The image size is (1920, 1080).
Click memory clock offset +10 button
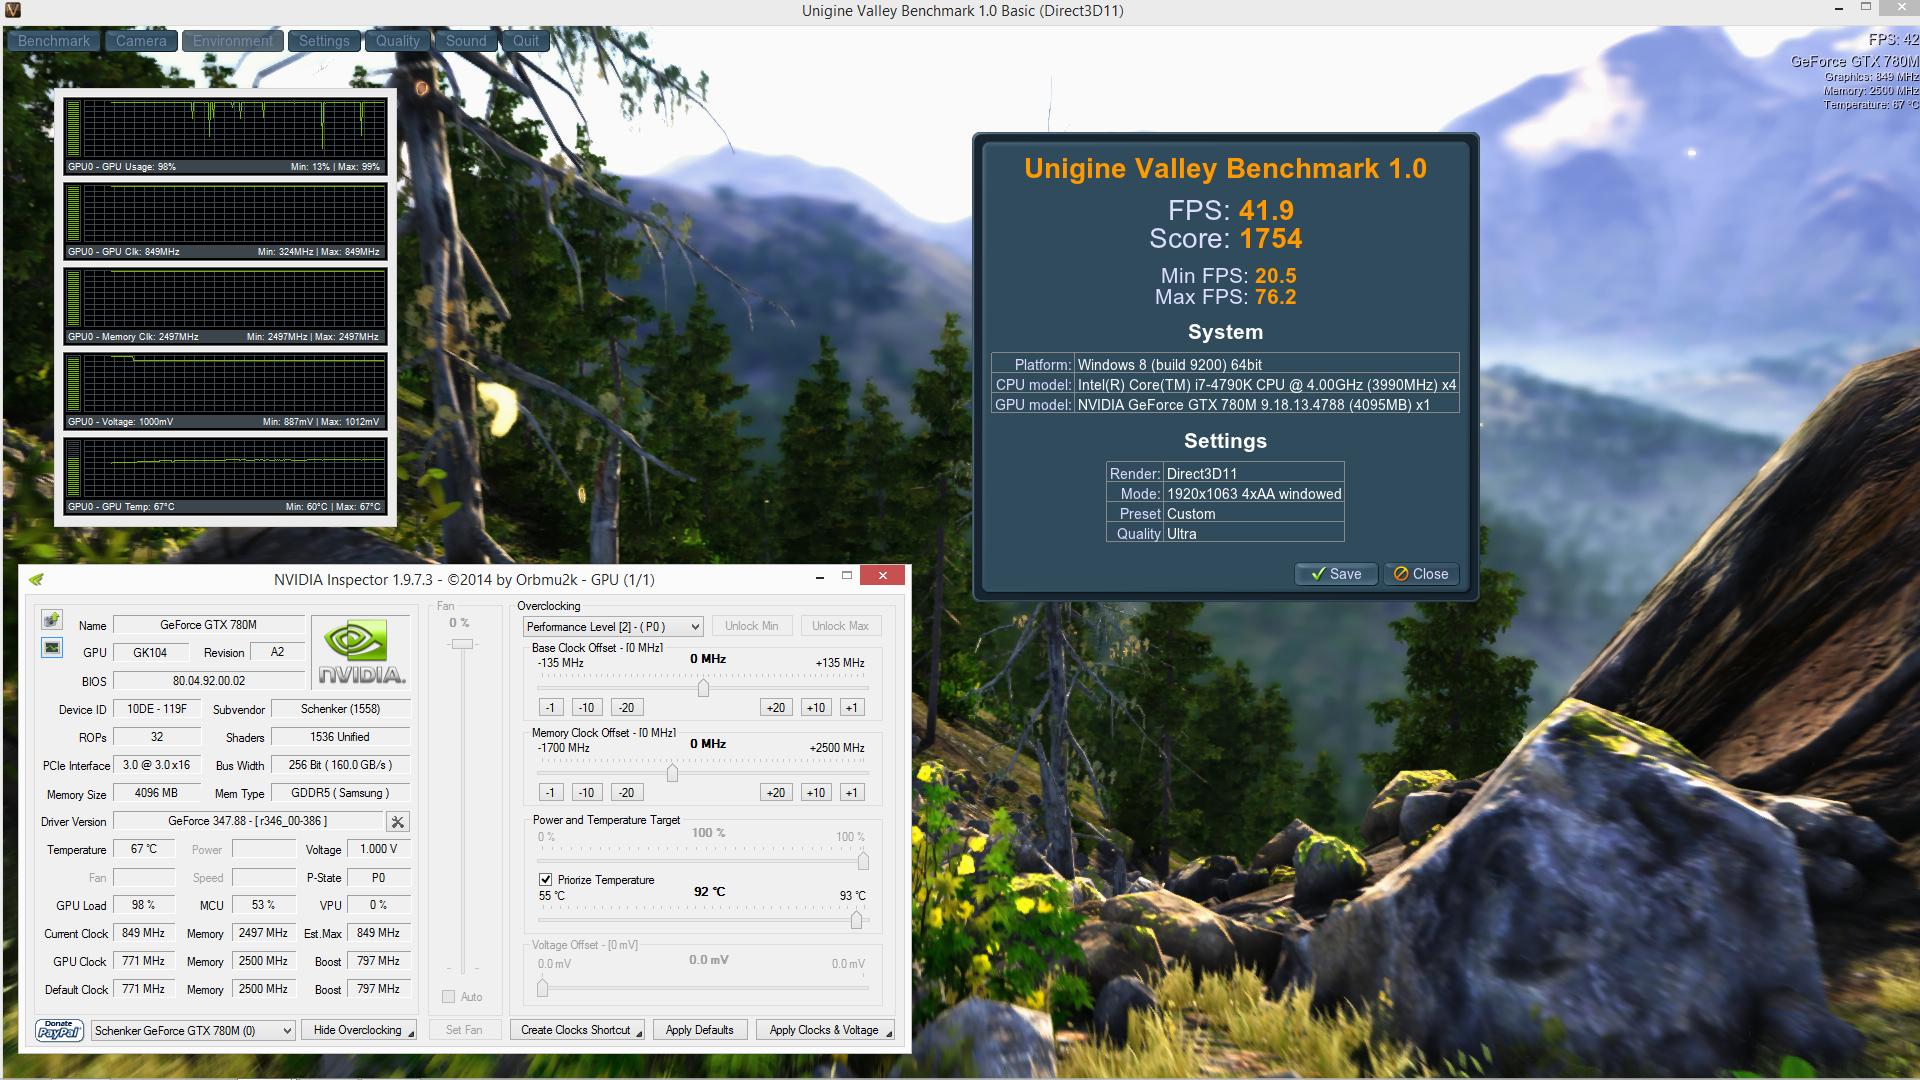(816, 793)
